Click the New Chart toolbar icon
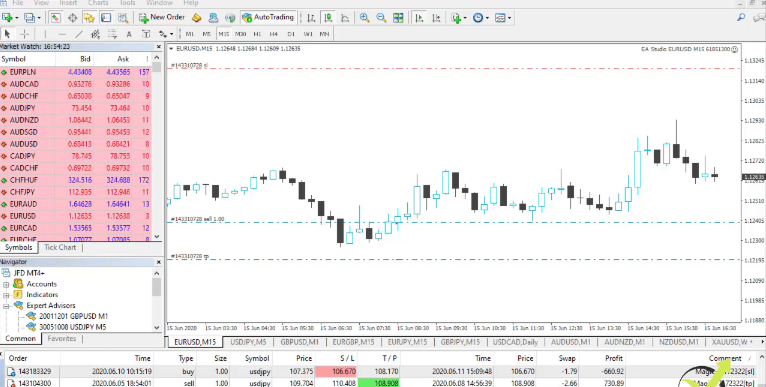 click(7, 18)
